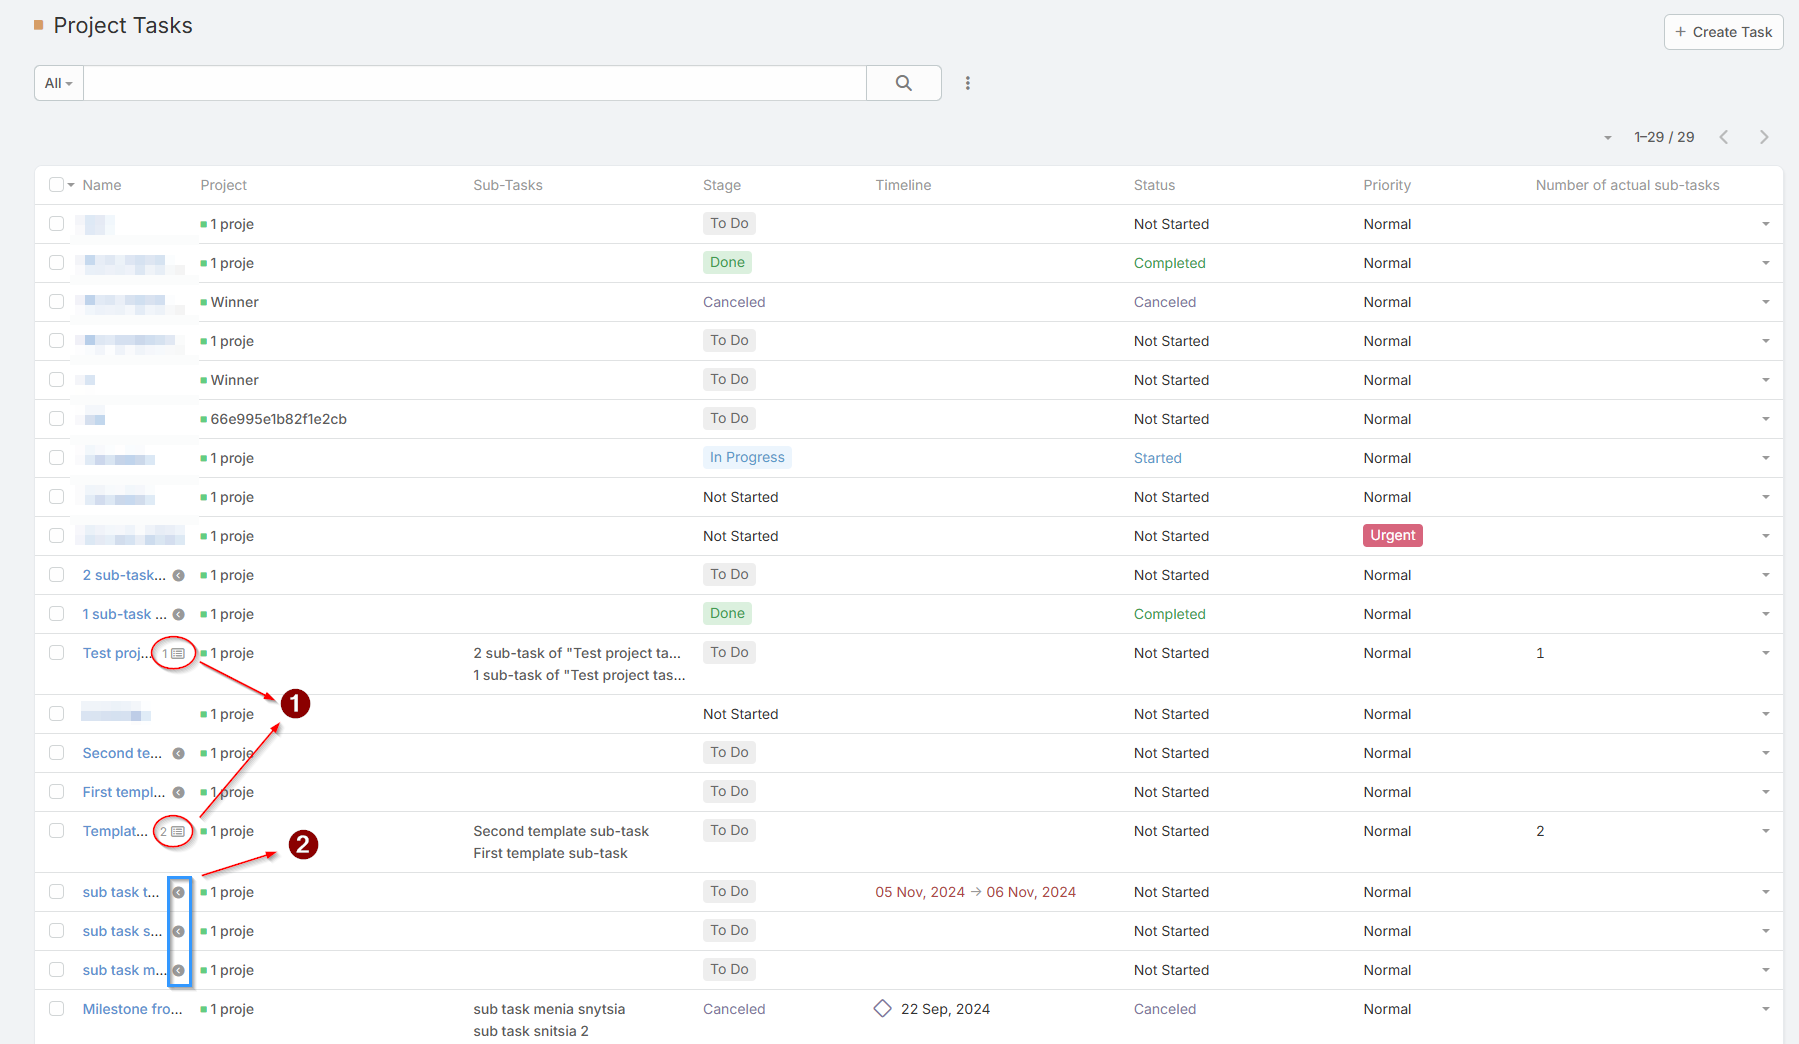This screenshot has height=1044, width=1799.
Task: Click sub-task count icon on Test proj row
Action: pos(174,653)
